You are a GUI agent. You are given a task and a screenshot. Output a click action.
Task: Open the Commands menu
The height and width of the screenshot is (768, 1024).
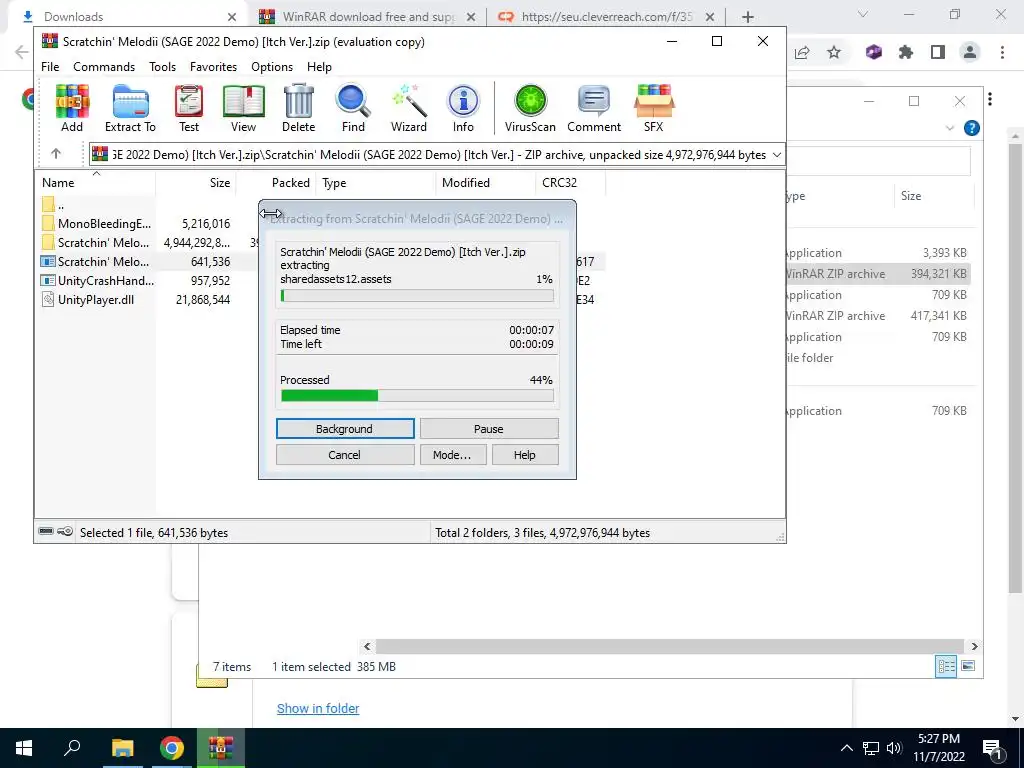[x=104, y=67]
